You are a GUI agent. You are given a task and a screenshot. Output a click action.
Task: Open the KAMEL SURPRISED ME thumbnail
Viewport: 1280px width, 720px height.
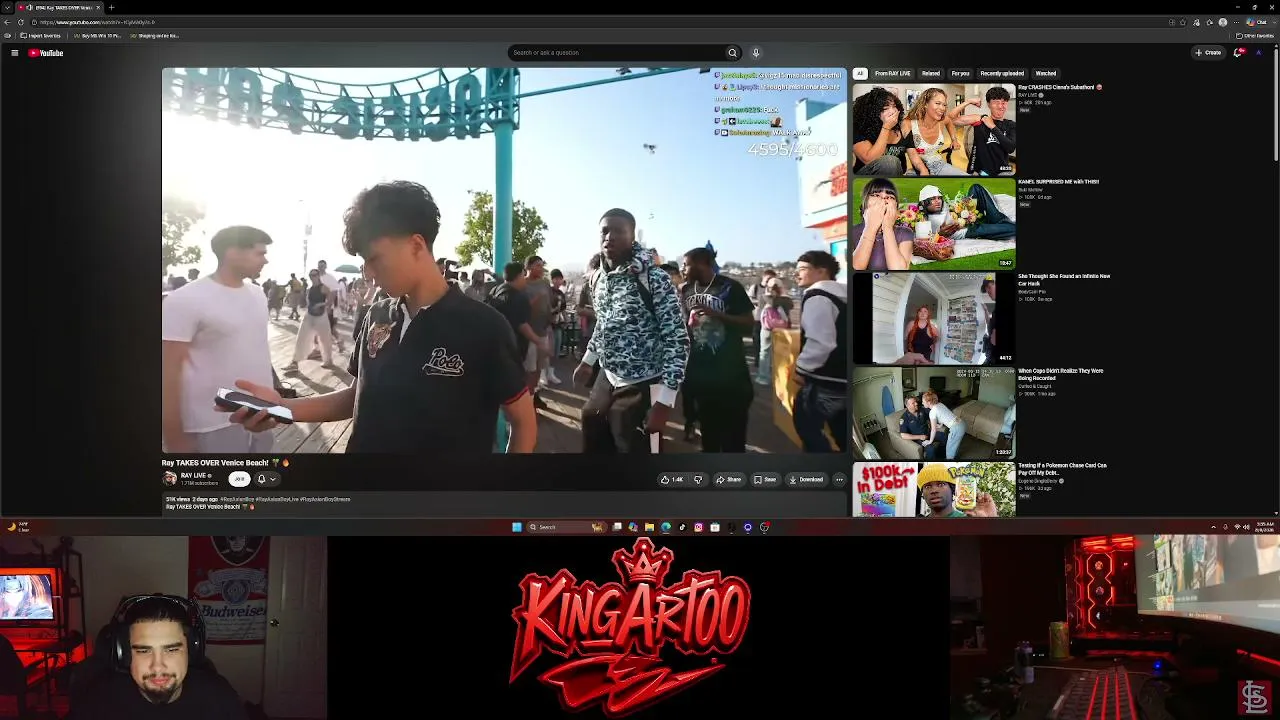point(934,223)
